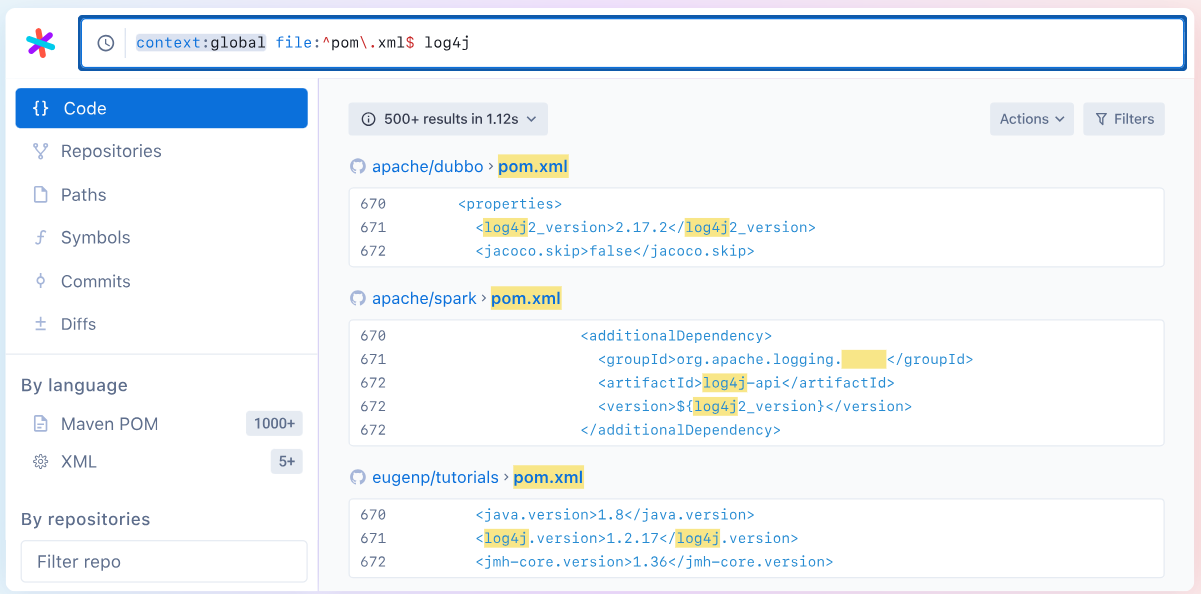The height and width of the screenshot is (594, 1201).
Task: Expand the '500+ results in 1.12s' dropdown
Action: (448, 118)
